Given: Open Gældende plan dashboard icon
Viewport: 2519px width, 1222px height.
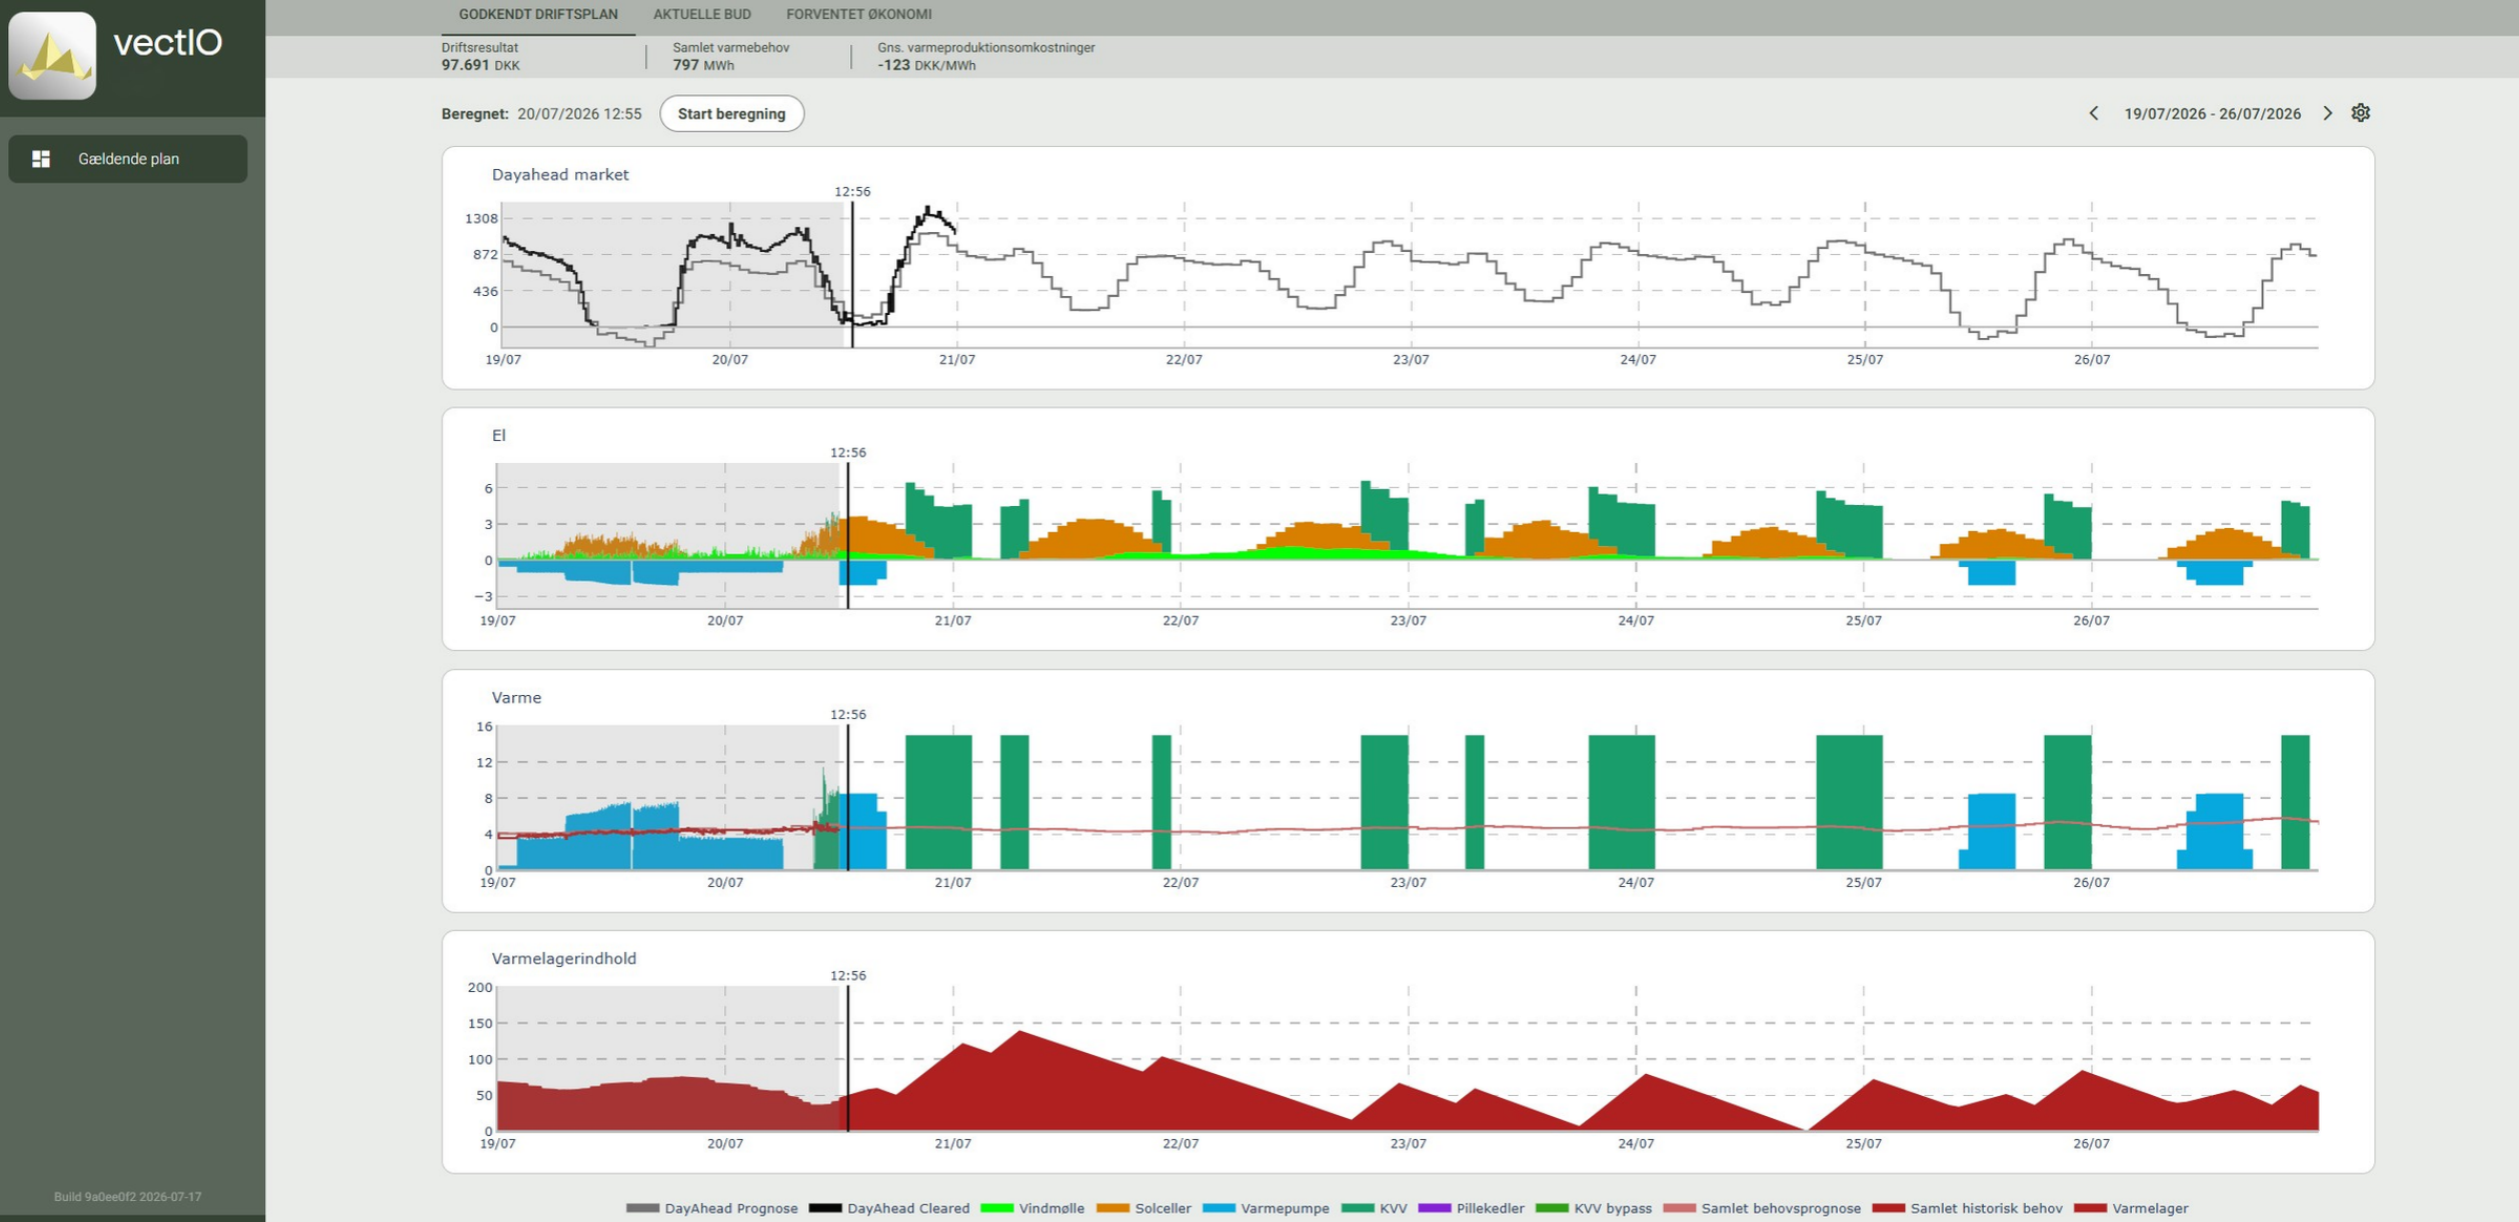Looking at the screenshot, I should tap(41, 159).
